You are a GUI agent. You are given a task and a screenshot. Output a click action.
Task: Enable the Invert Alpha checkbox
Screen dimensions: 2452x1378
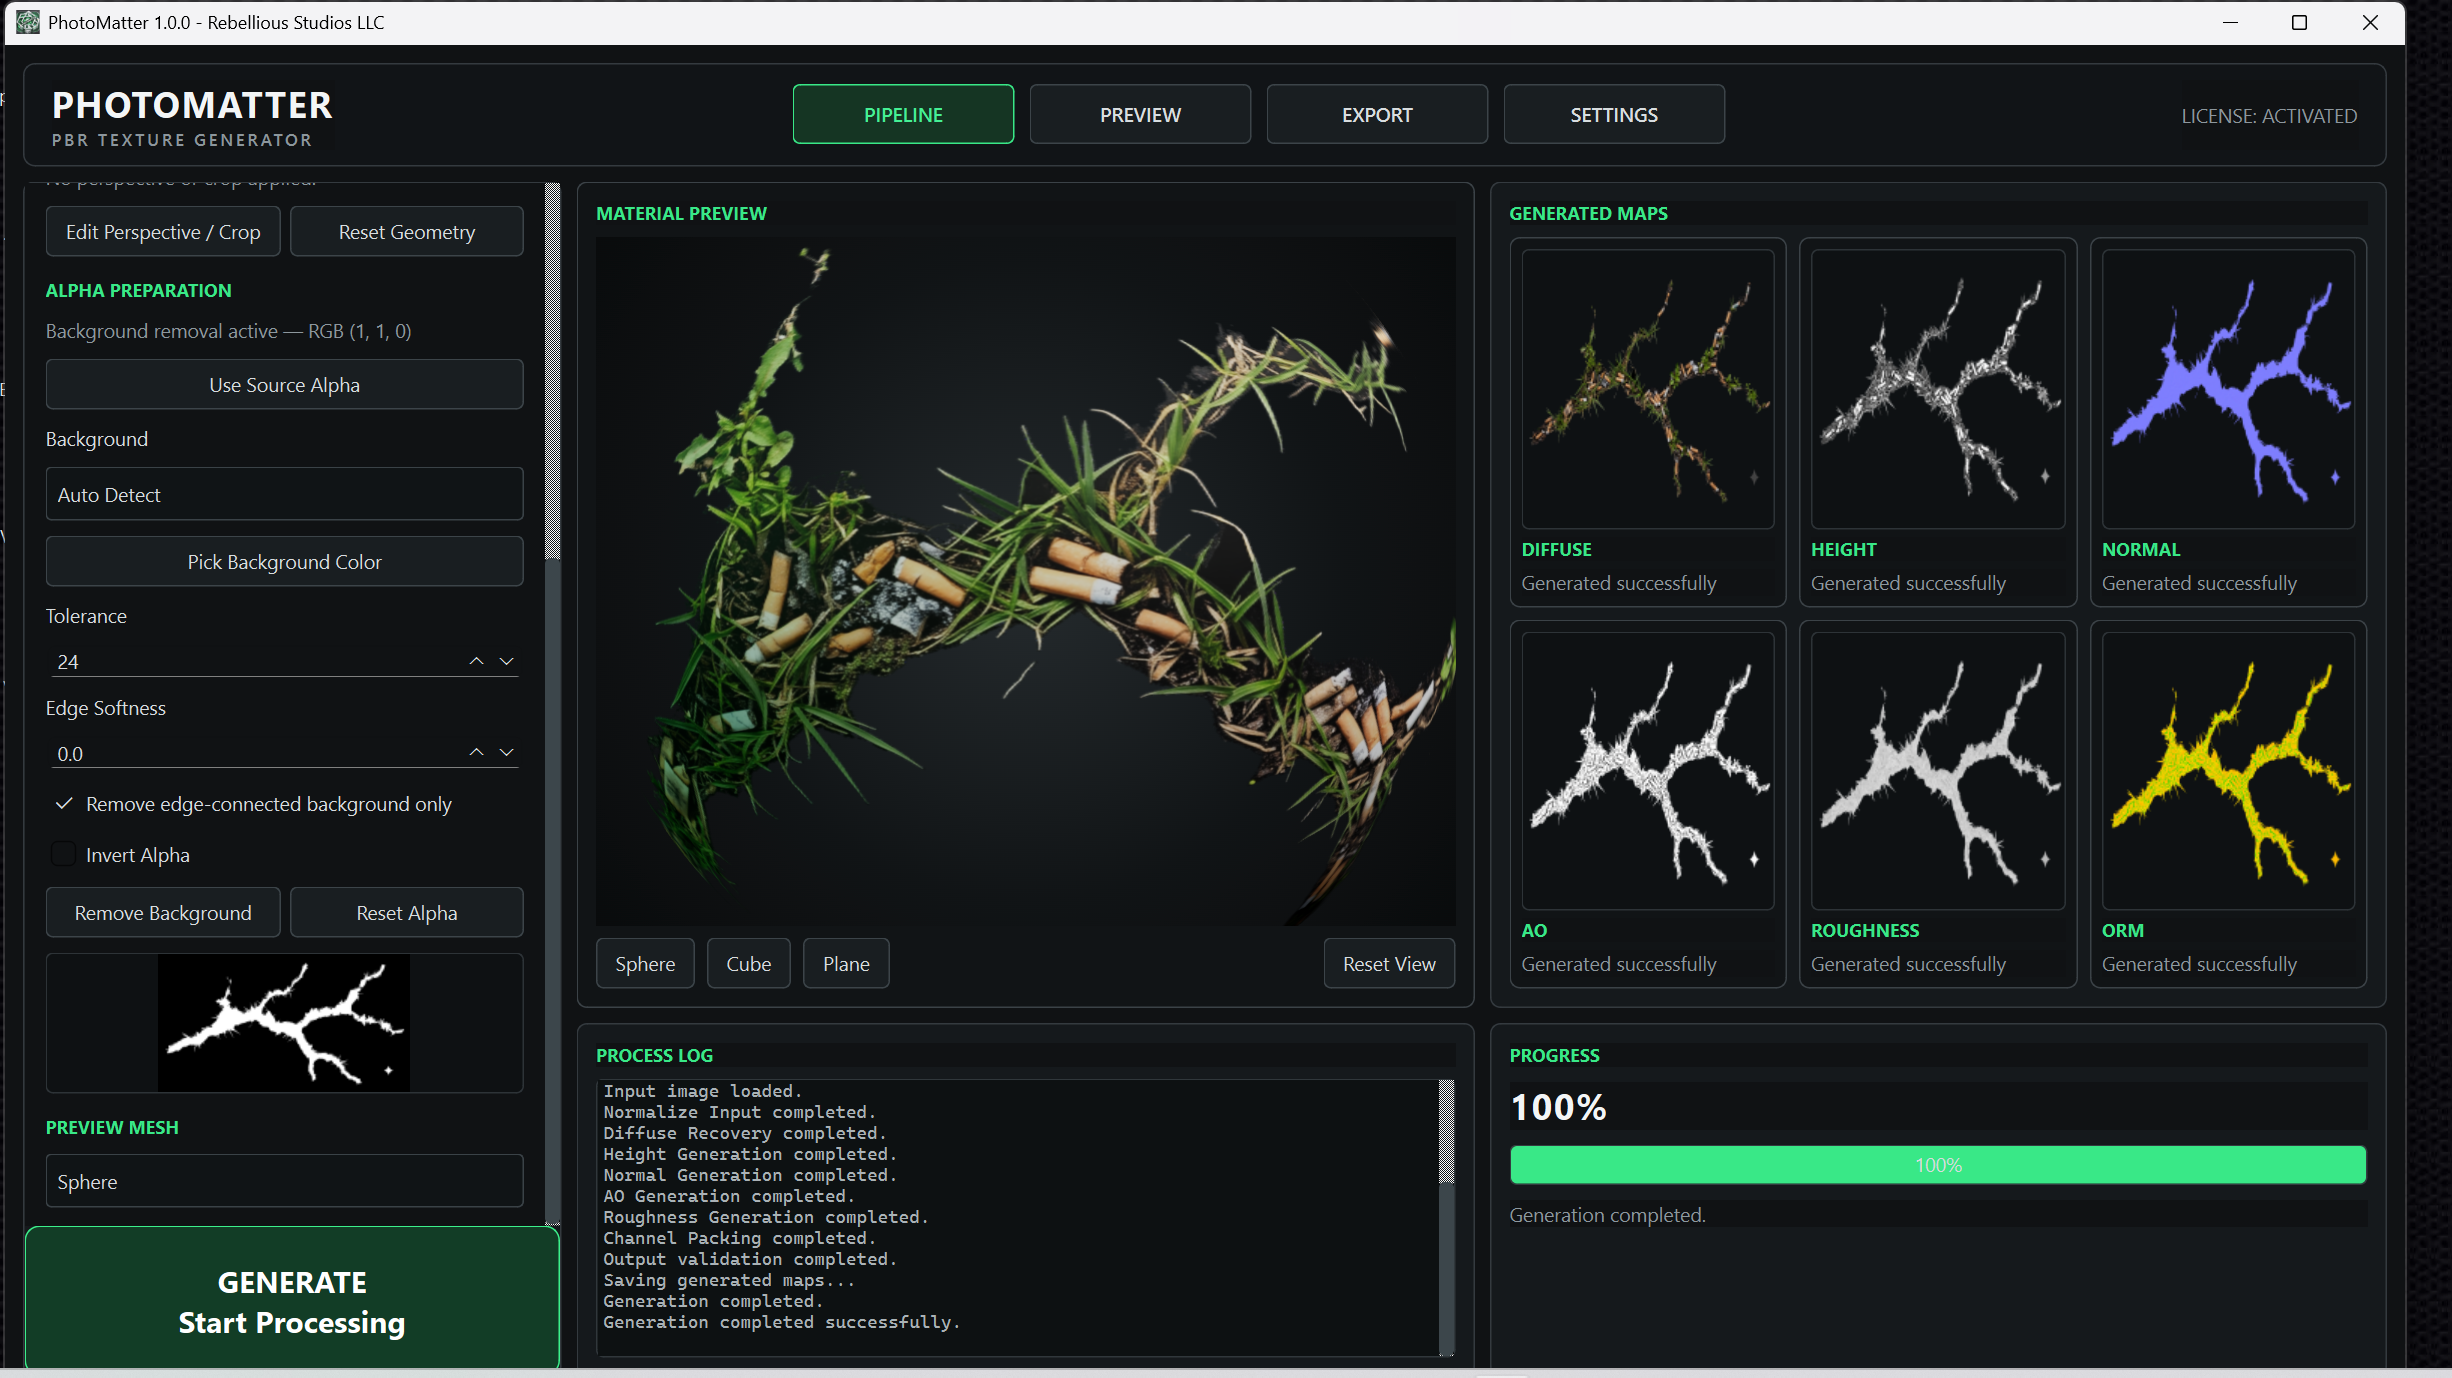coord(64,854)
